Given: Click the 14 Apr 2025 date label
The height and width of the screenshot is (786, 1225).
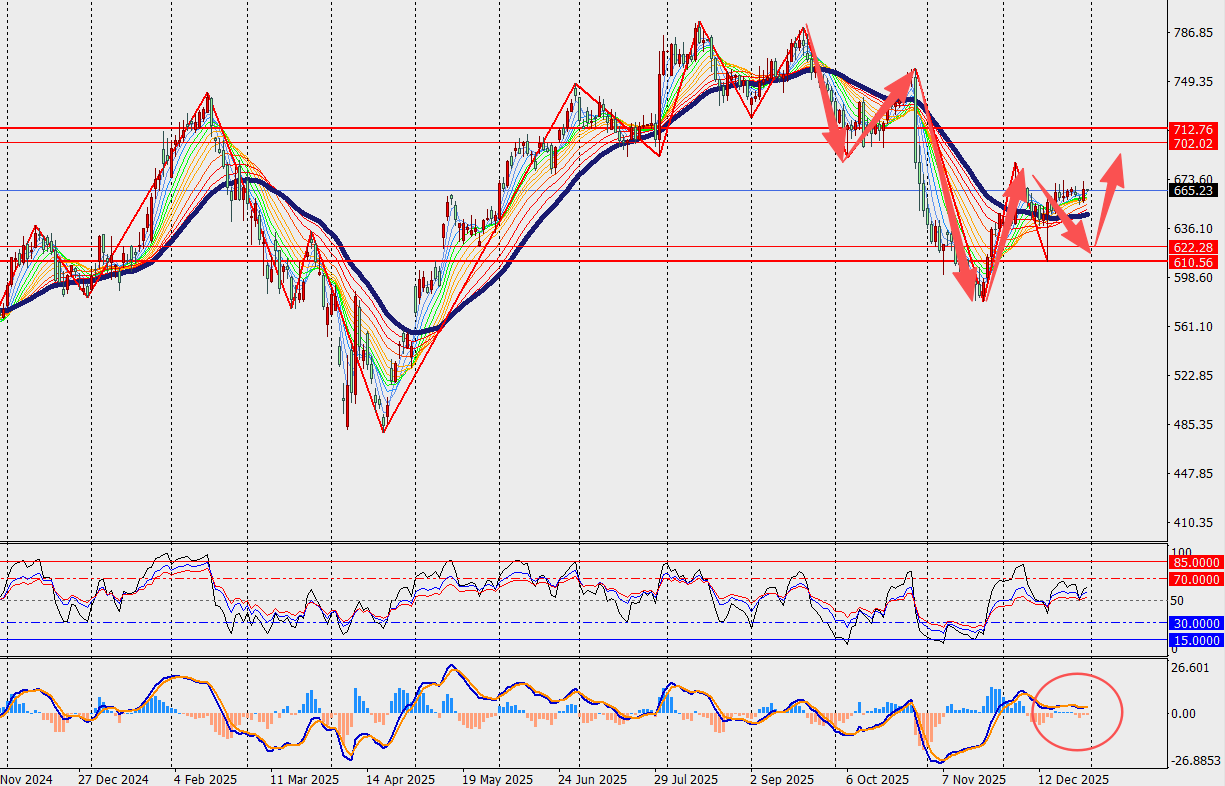Looking at the screenshot, I should 400,778.
